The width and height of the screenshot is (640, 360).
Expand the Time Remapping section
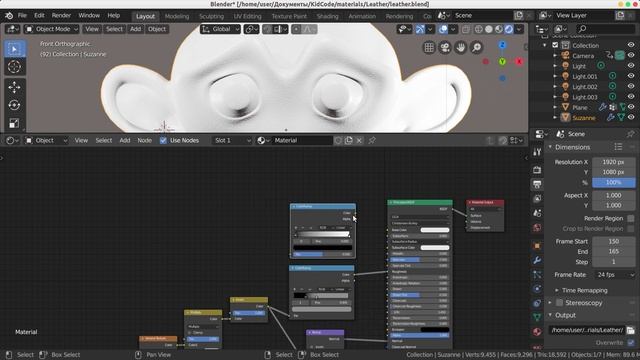coord(557,290)
